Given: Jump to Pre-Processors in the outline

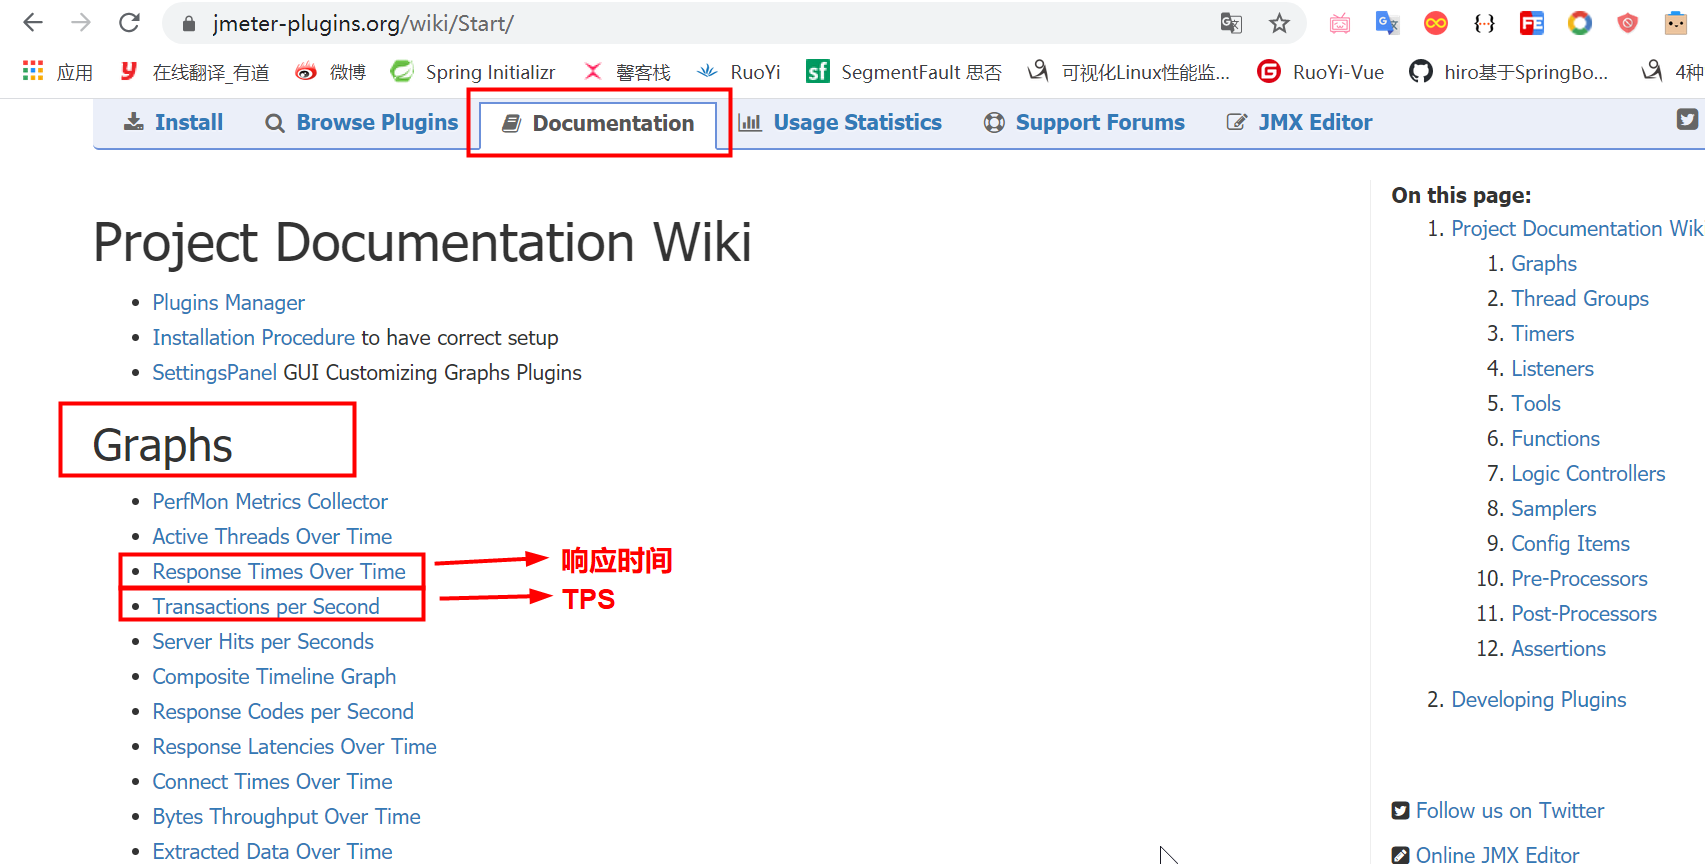Looking at the screenshot, I should 1579,578.
